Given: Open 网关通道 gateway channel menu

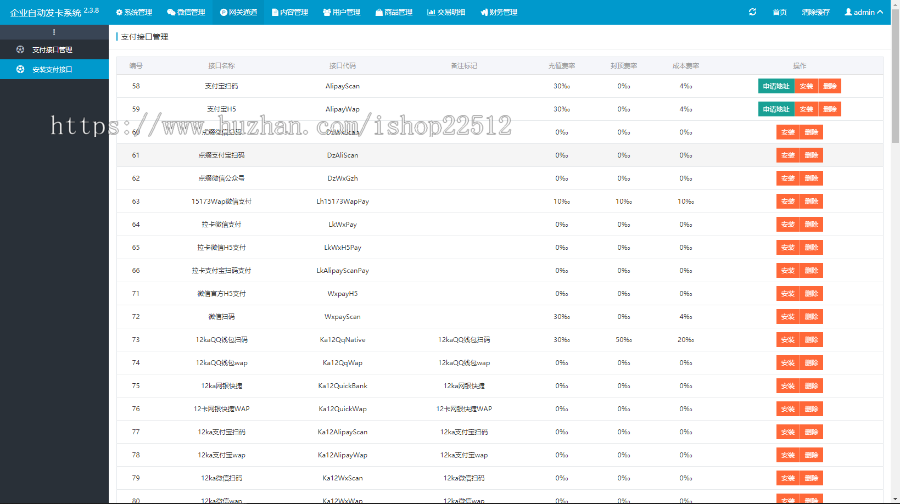Looking at the screenshot, I should (238, 12).
